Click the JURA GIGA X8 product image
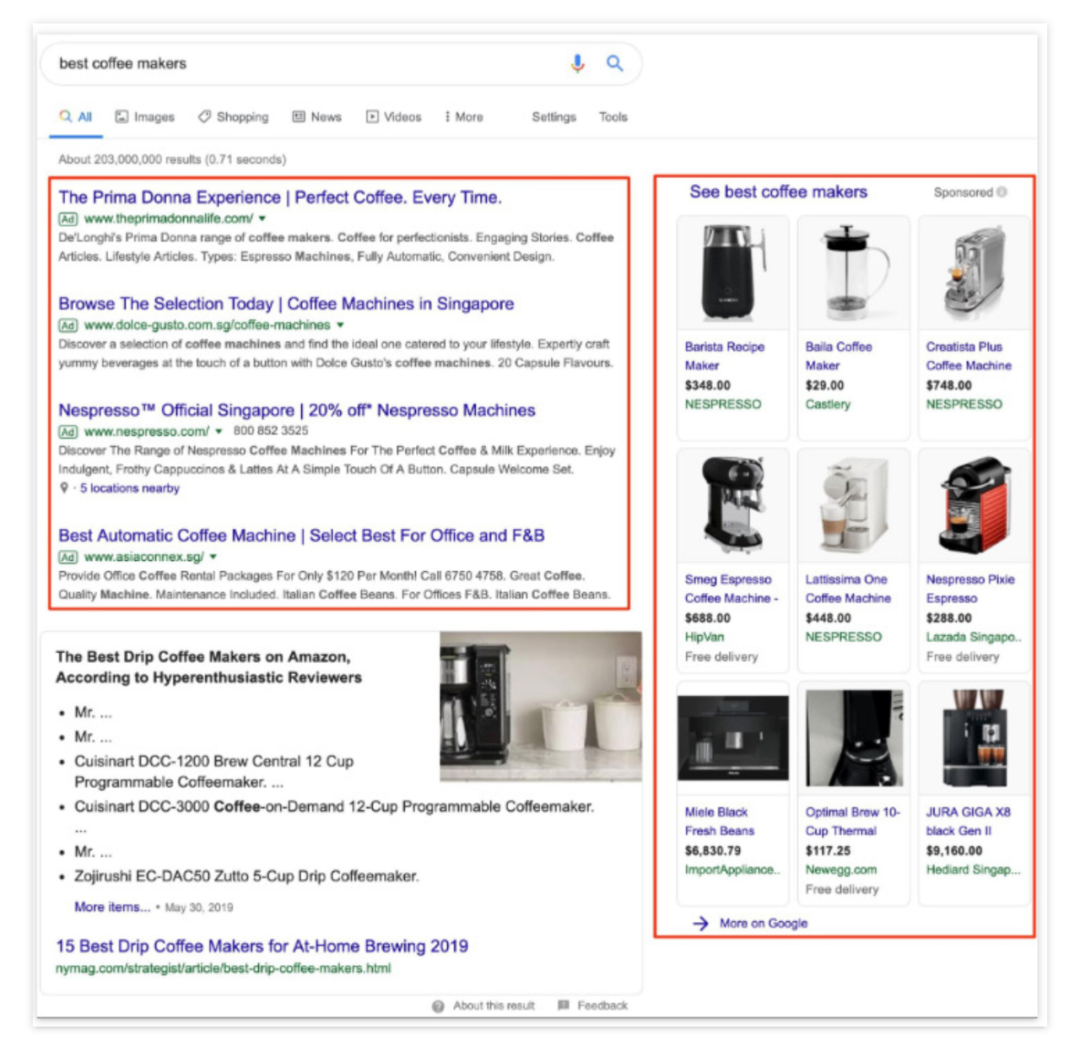Viewport: 1080px width, 1062px height. click(974, 738)
